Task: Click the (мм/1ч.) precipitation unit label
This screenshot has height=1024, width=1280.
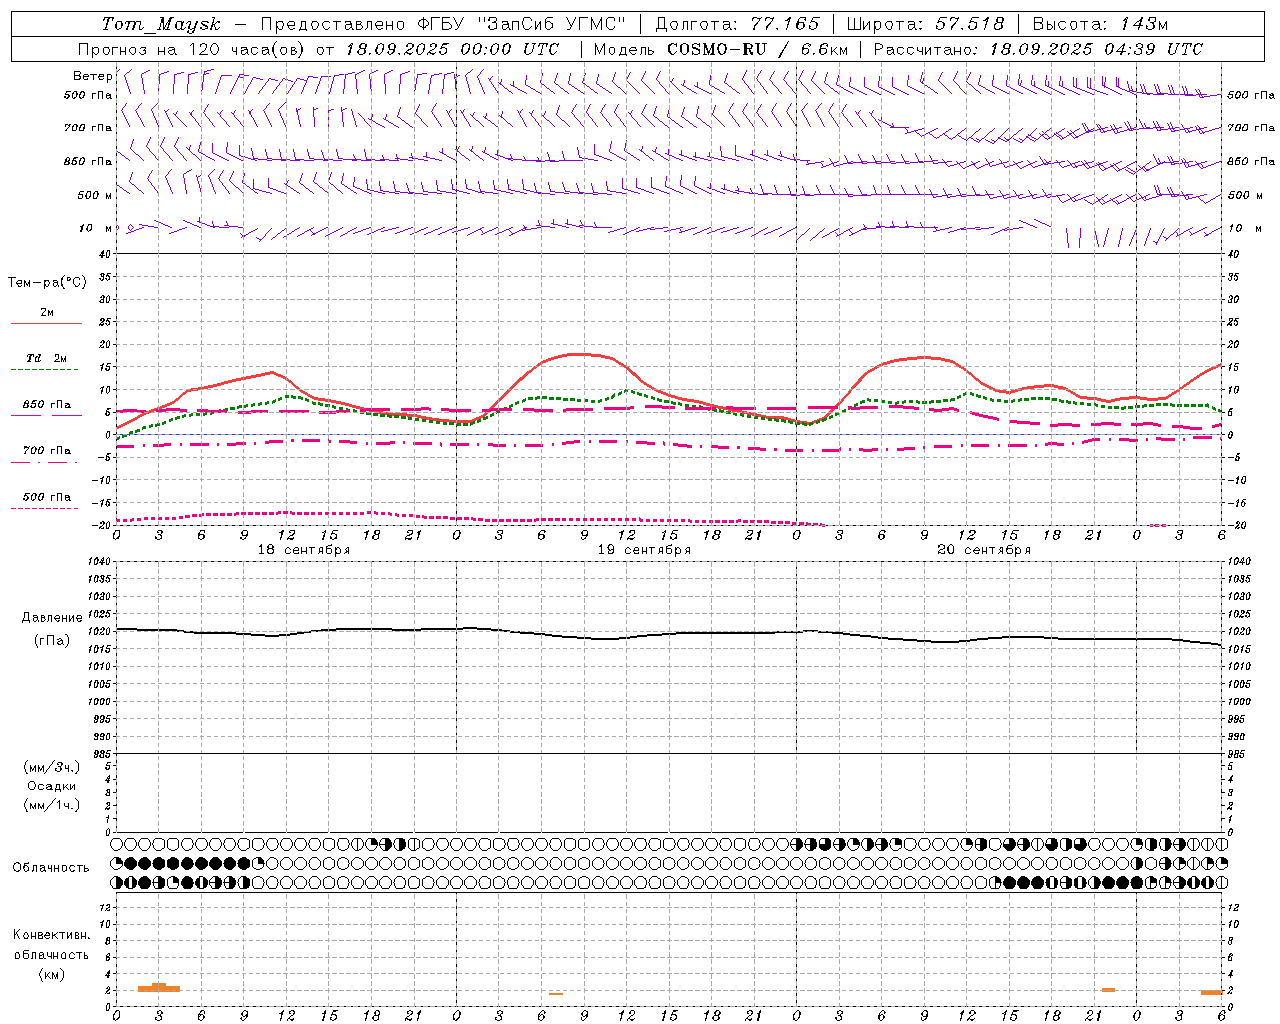Action: (52, 805)
